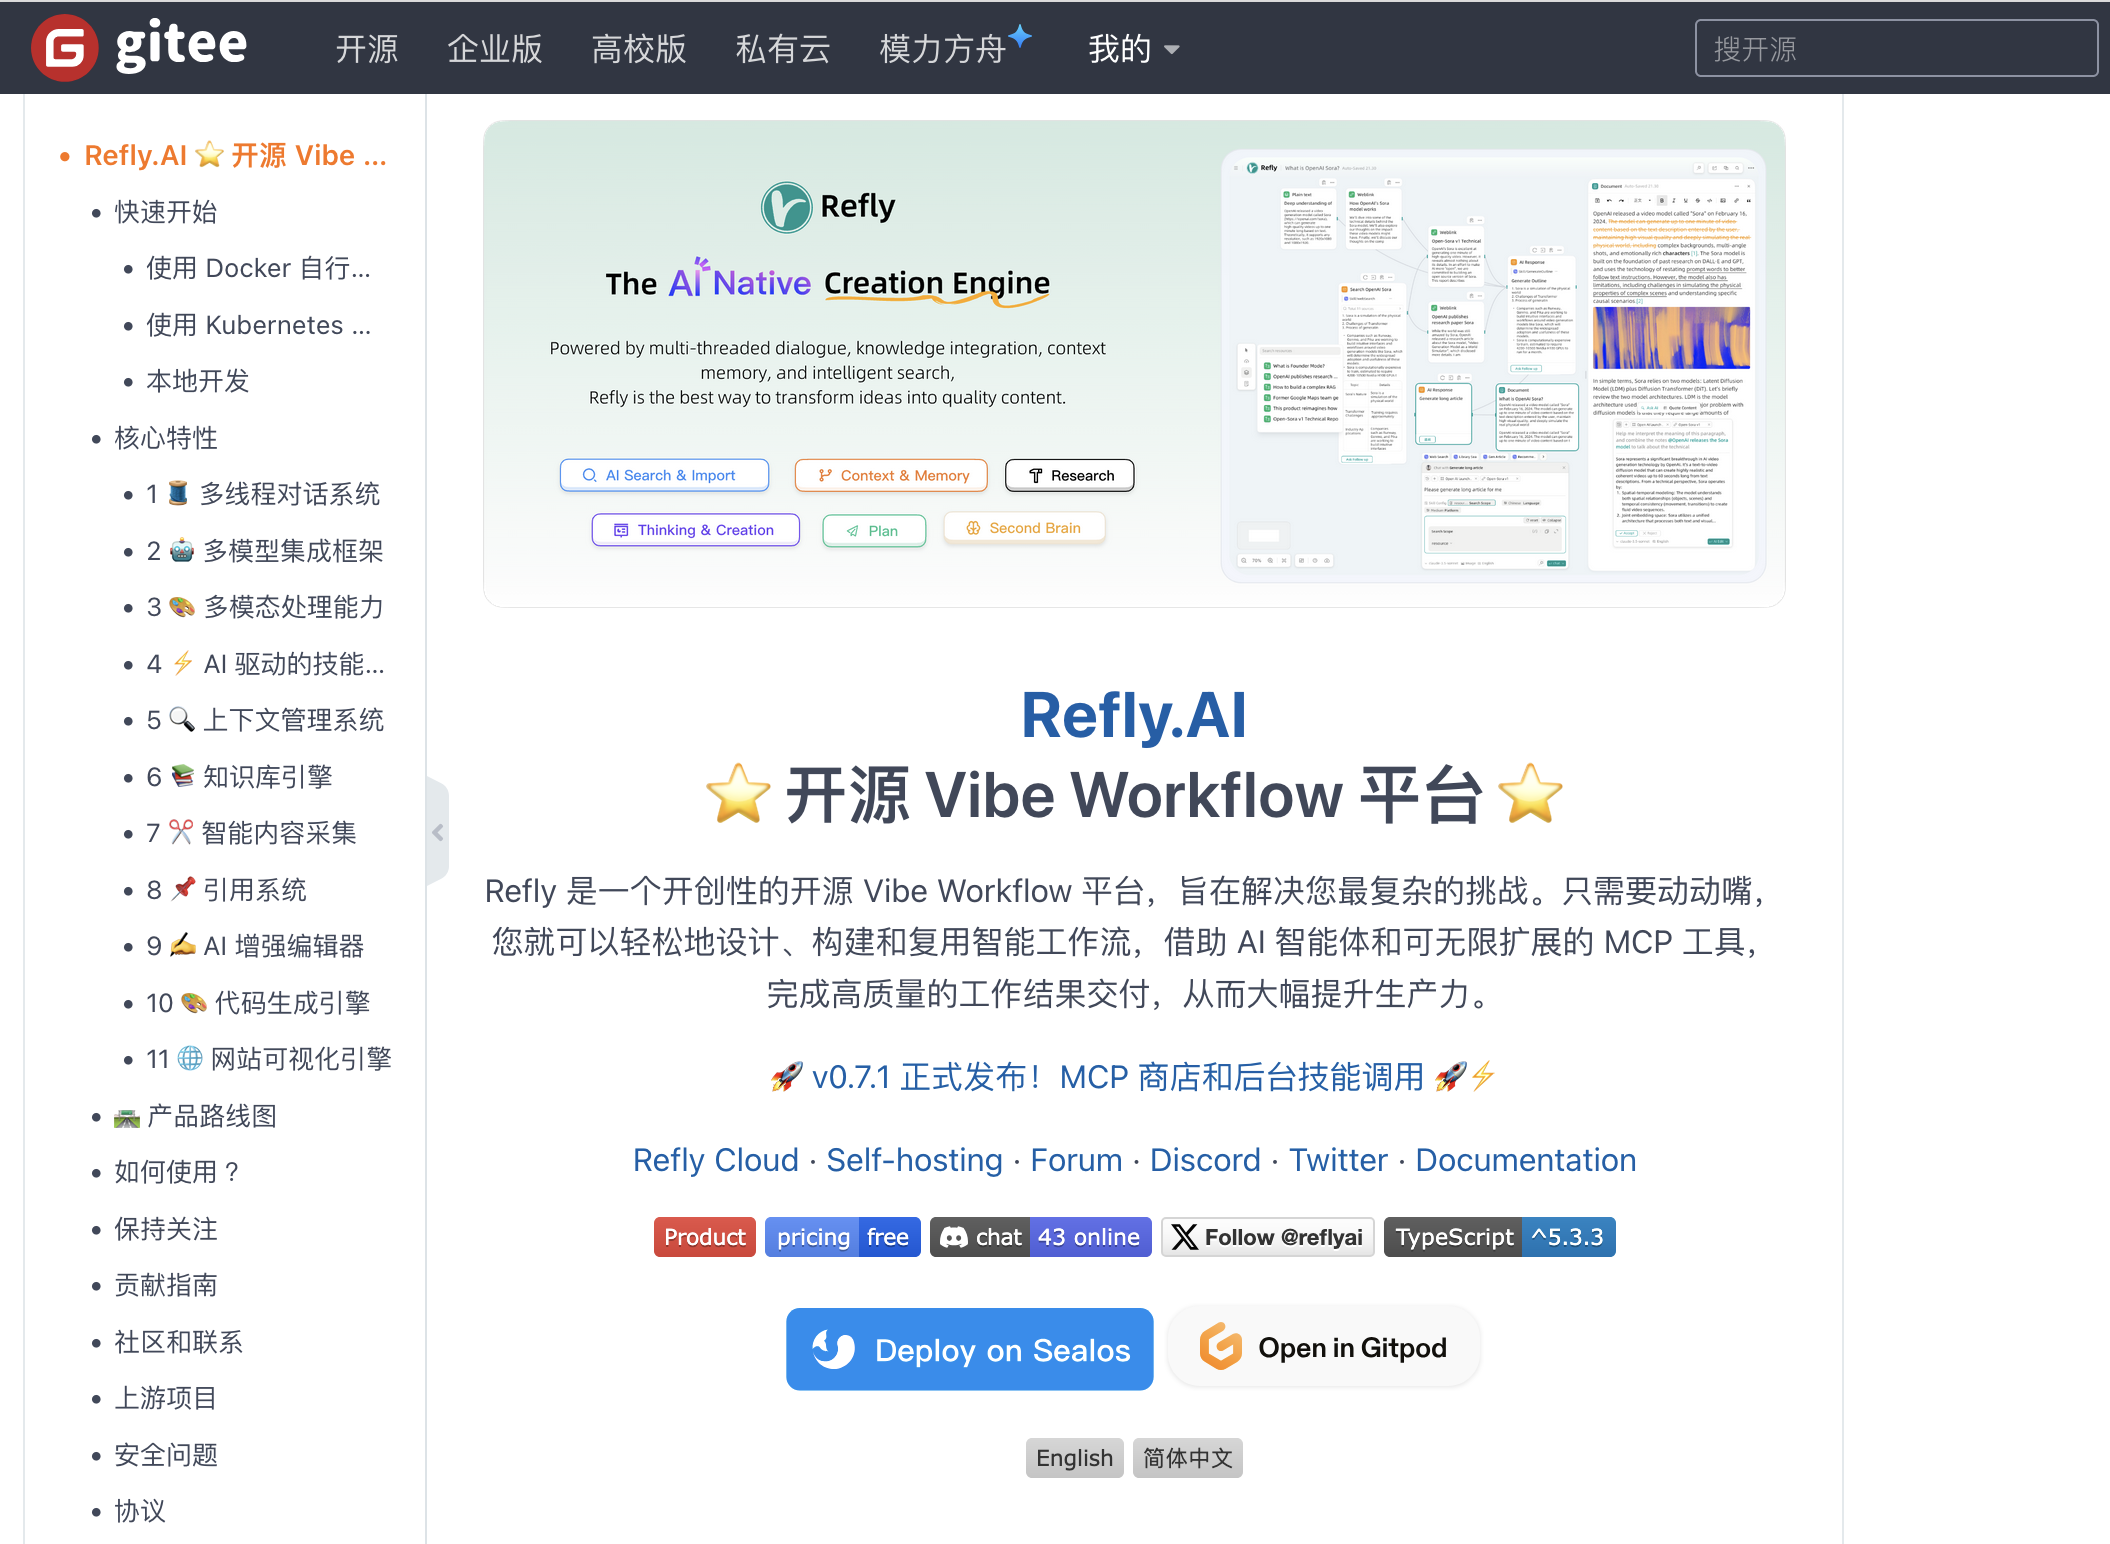Click the Plan feature pill
This screenshot has width=2110, height=1544.
click(x=873, y=530)
